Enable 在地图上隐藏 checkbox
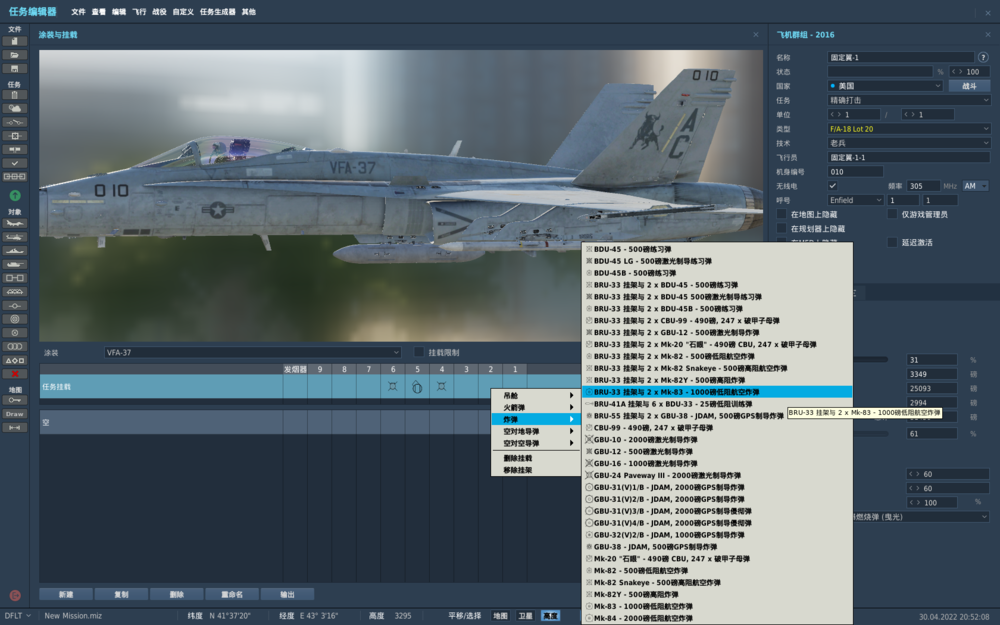1000x625 pixels. click(781, 214)
